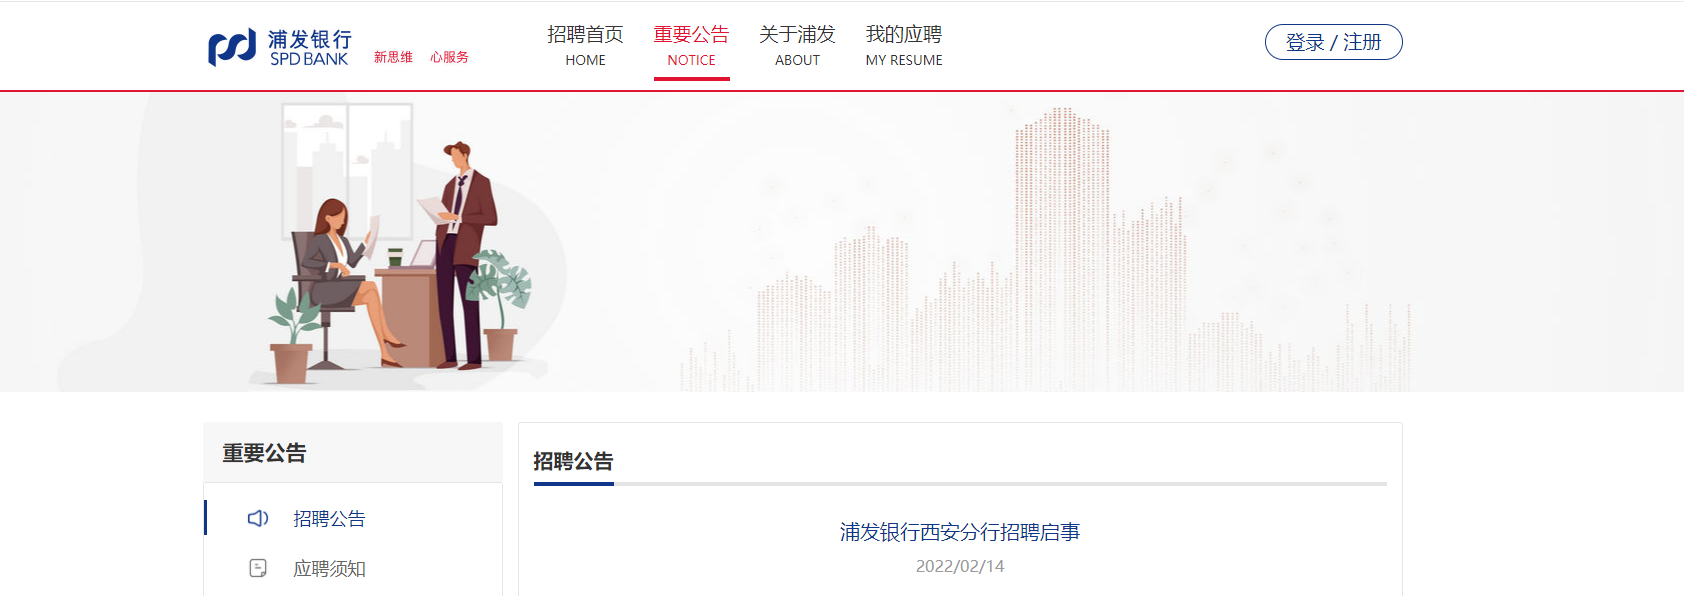Click the 招聘公告 section tab heading
Screen dimensions: 1684x596
click(x=573, y=461)
